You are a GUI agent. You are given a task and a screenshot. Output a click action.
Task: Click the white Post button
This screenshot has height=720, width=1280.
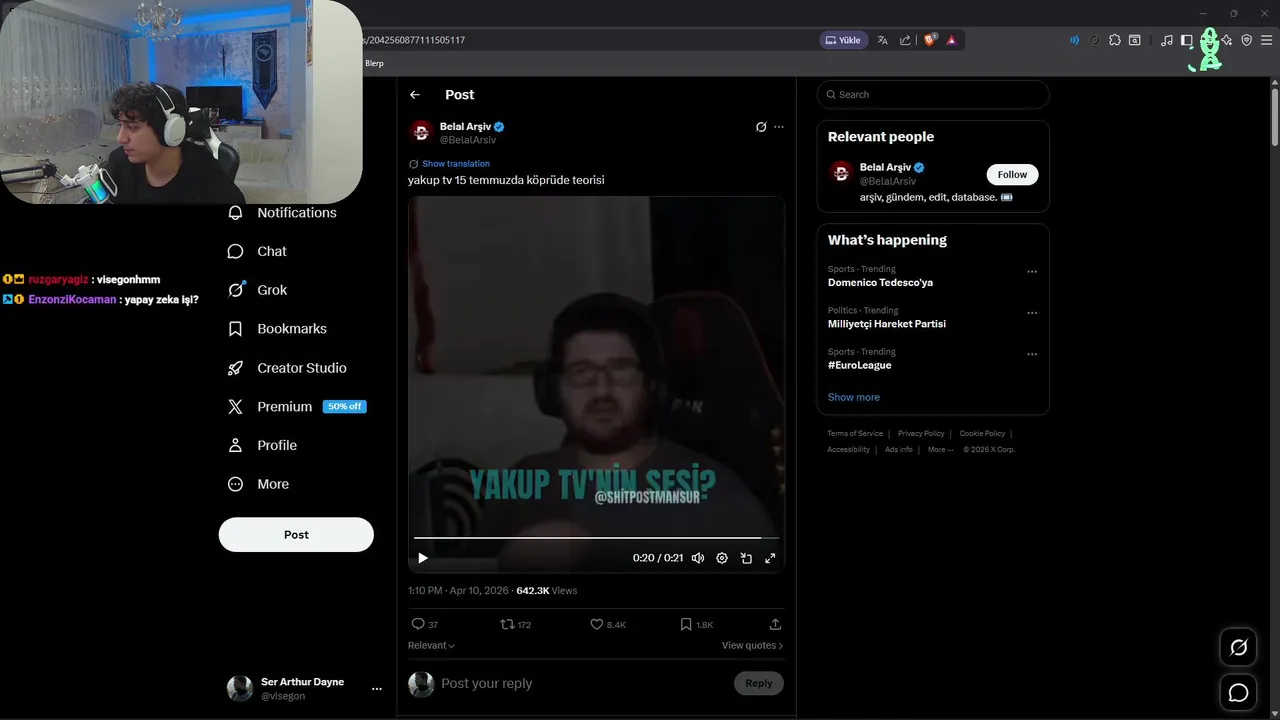pos(296,535)
